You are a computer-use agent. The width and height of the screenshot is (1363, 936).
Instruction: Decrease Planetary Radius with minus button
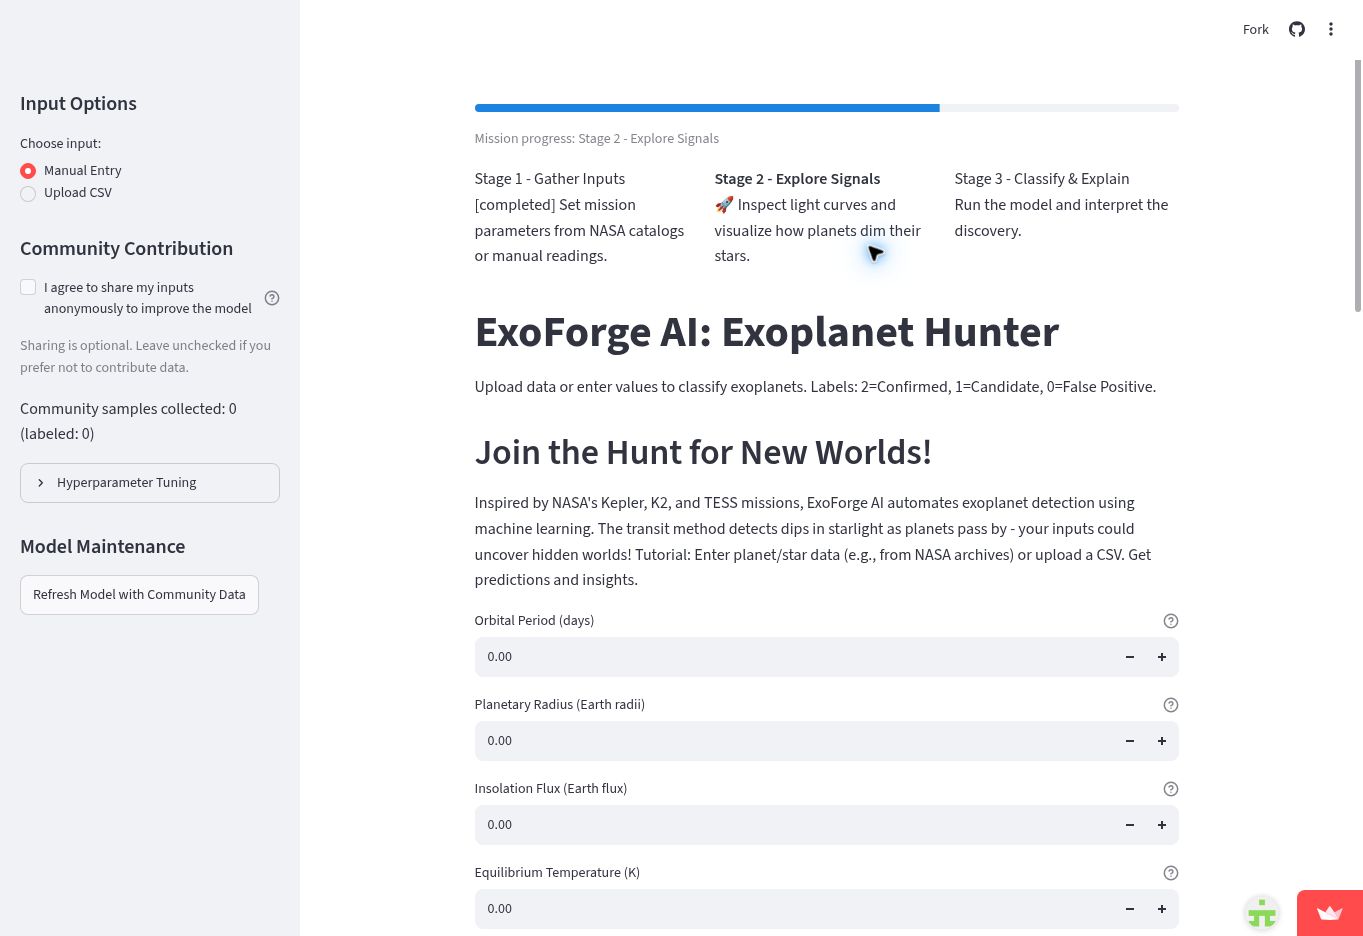coord(1130,741)
